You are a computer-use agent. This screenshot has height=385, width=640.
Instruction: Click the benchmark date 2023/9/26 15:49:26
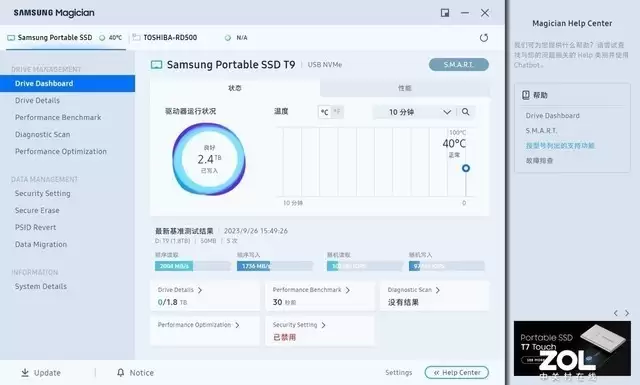pos(256,231)
